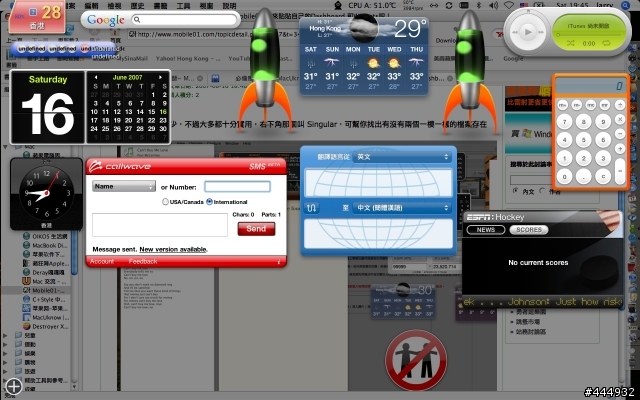The image size is (640, 400).
Task: Click calculator key 3
Action: tap(603, 158)
